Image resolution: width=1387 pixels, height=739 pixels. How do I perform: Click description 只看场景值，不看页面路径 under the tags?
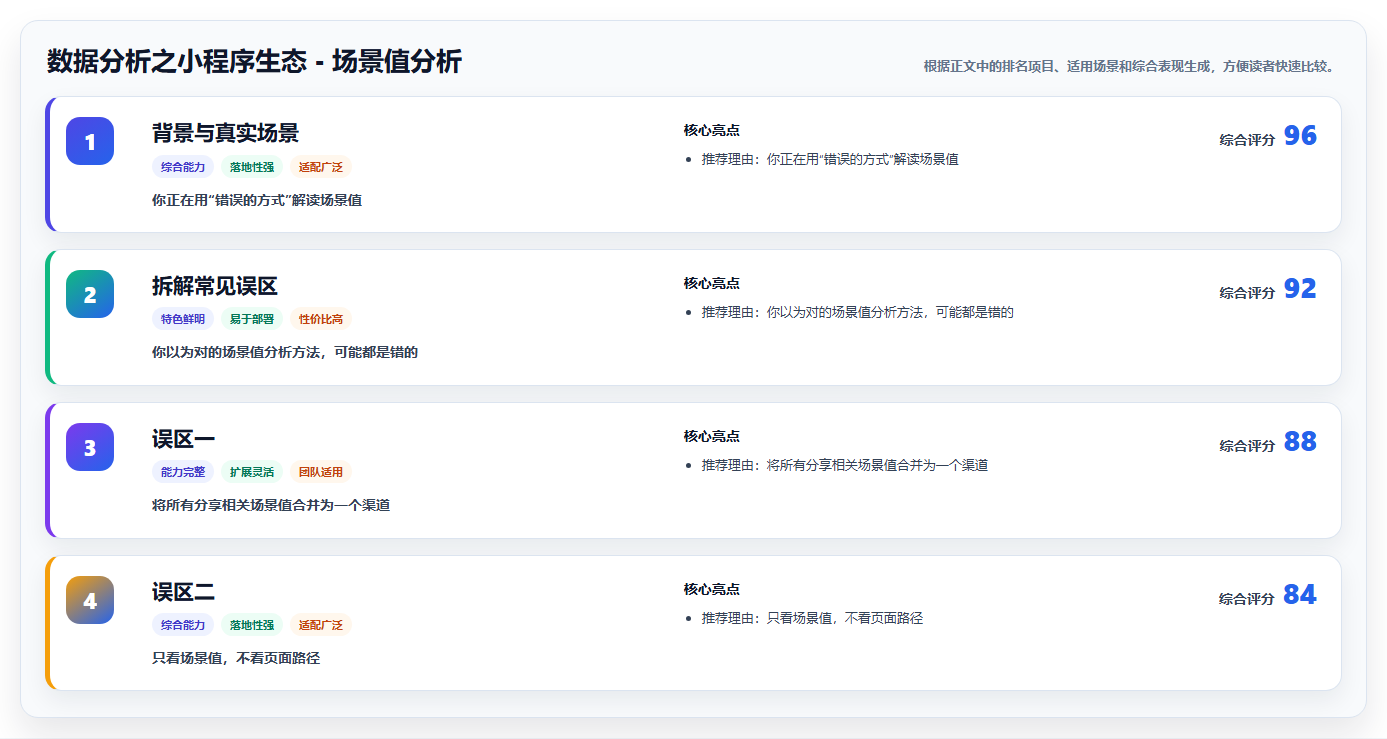236,659
